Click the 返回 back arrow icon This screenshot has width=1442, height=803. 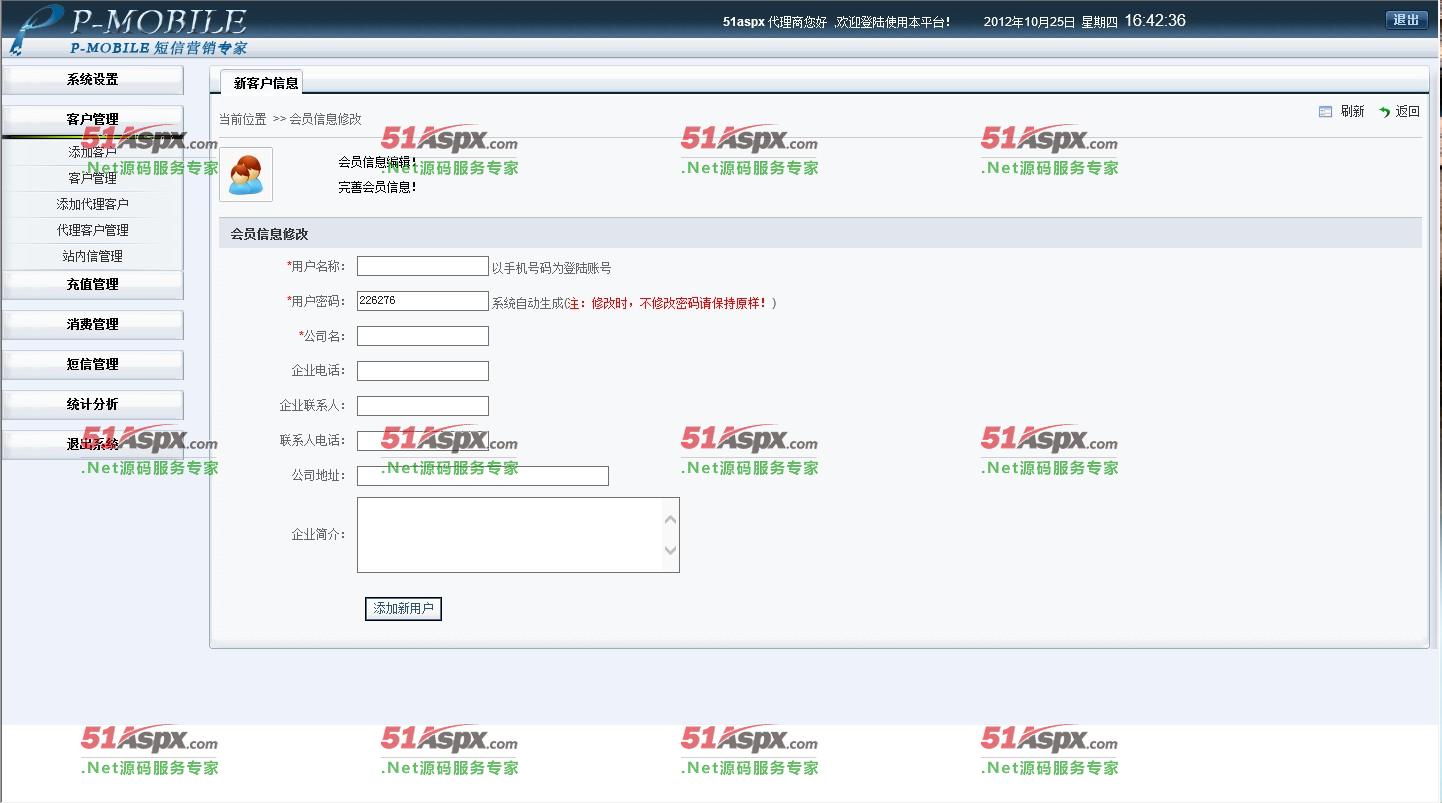(x=1384, y=112)
